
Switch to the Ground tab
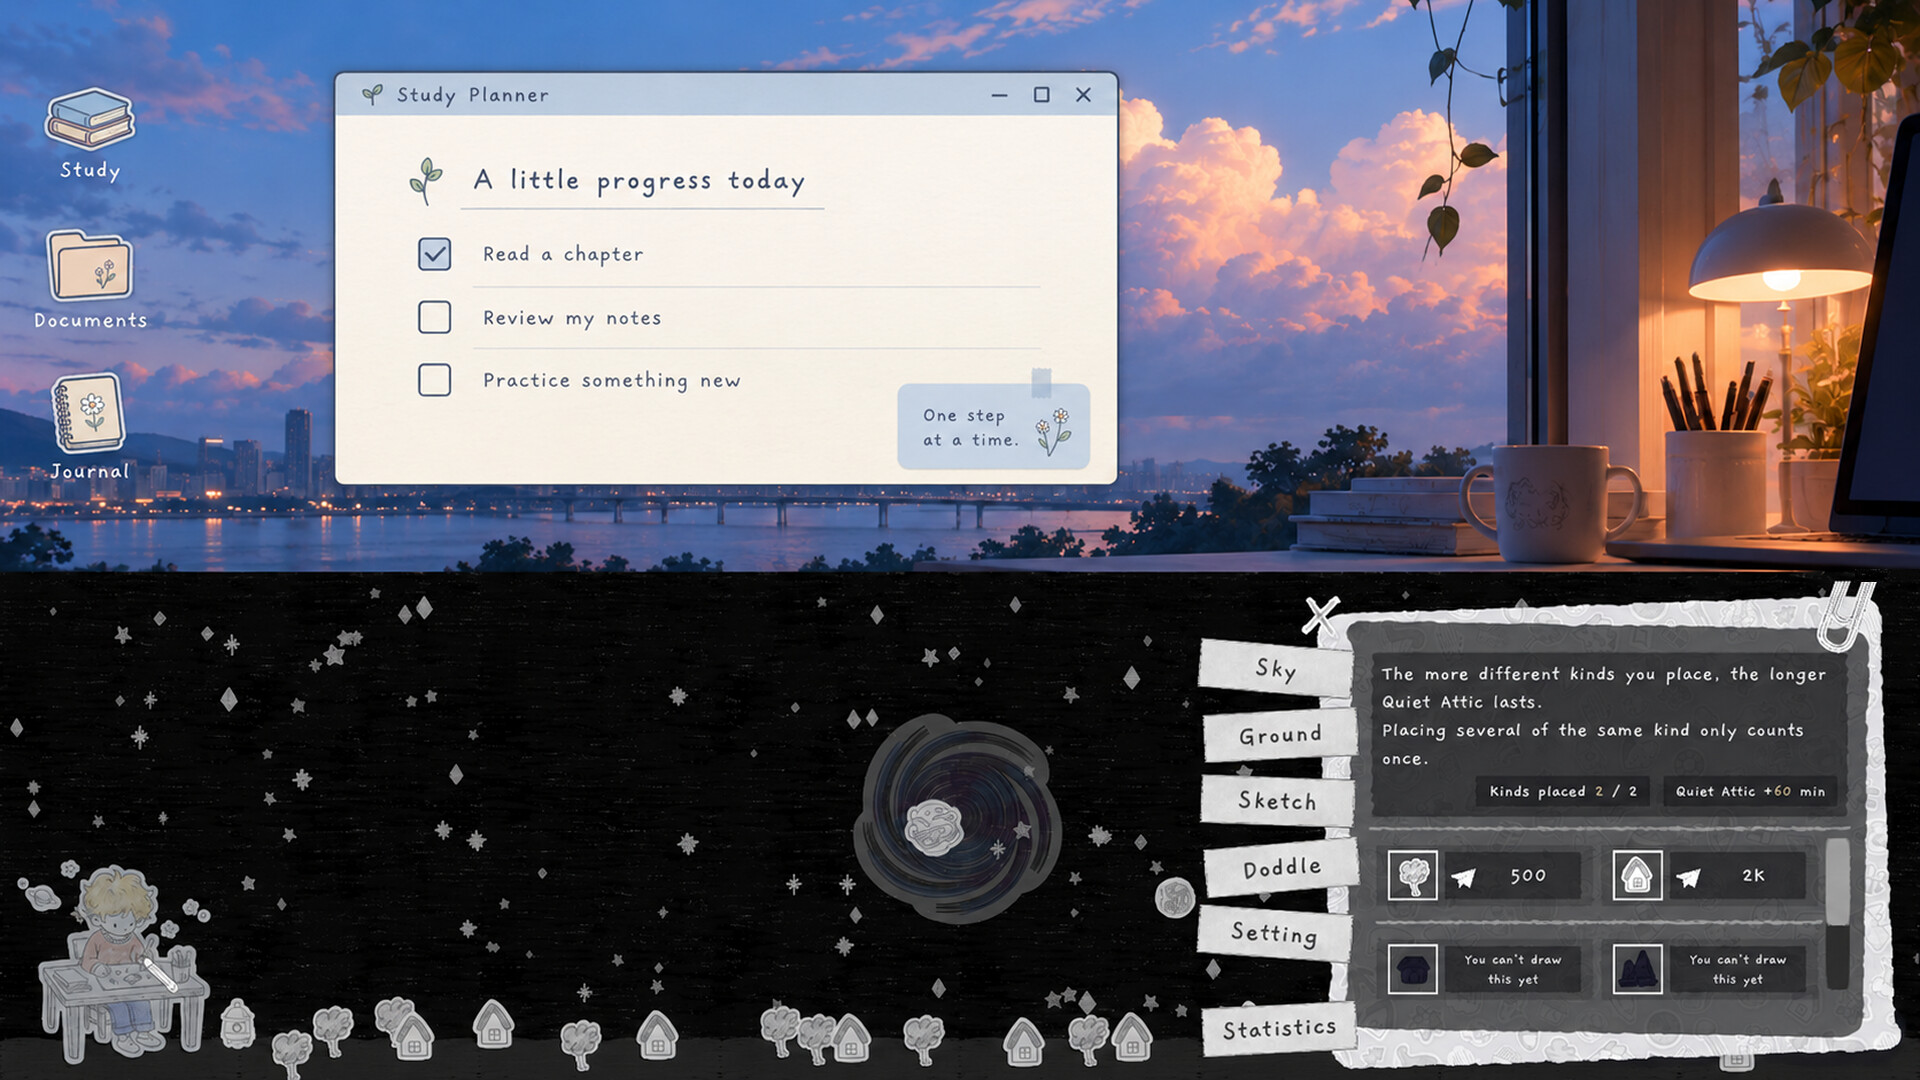[1279, 736]
